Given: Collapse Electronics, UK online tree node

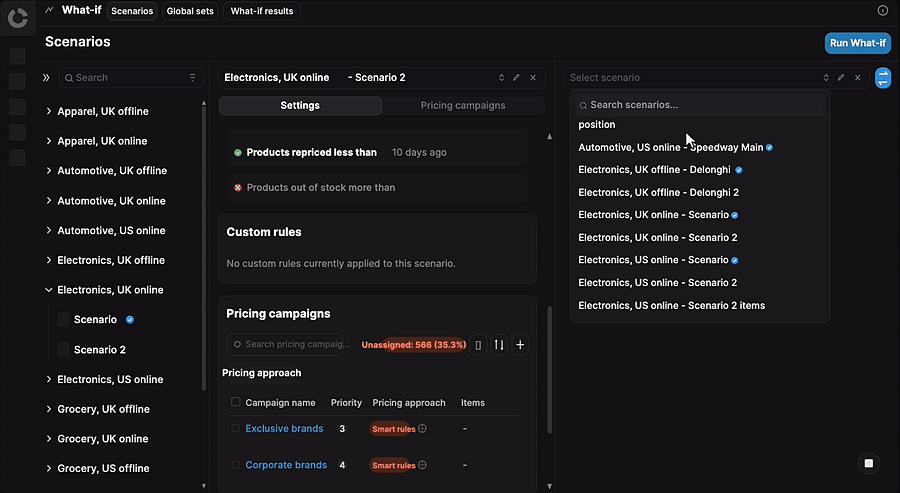Looking at the screenshot, I should (x=49, y=290).
